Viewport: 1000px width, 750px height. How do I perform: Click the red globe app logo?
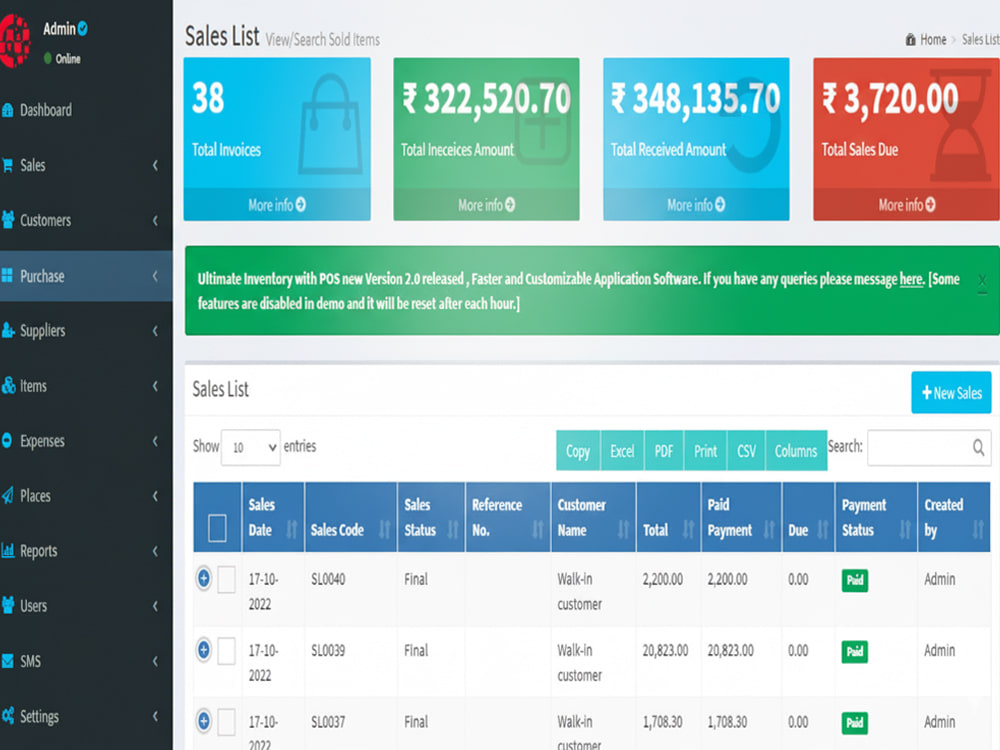tap(14, 41)
